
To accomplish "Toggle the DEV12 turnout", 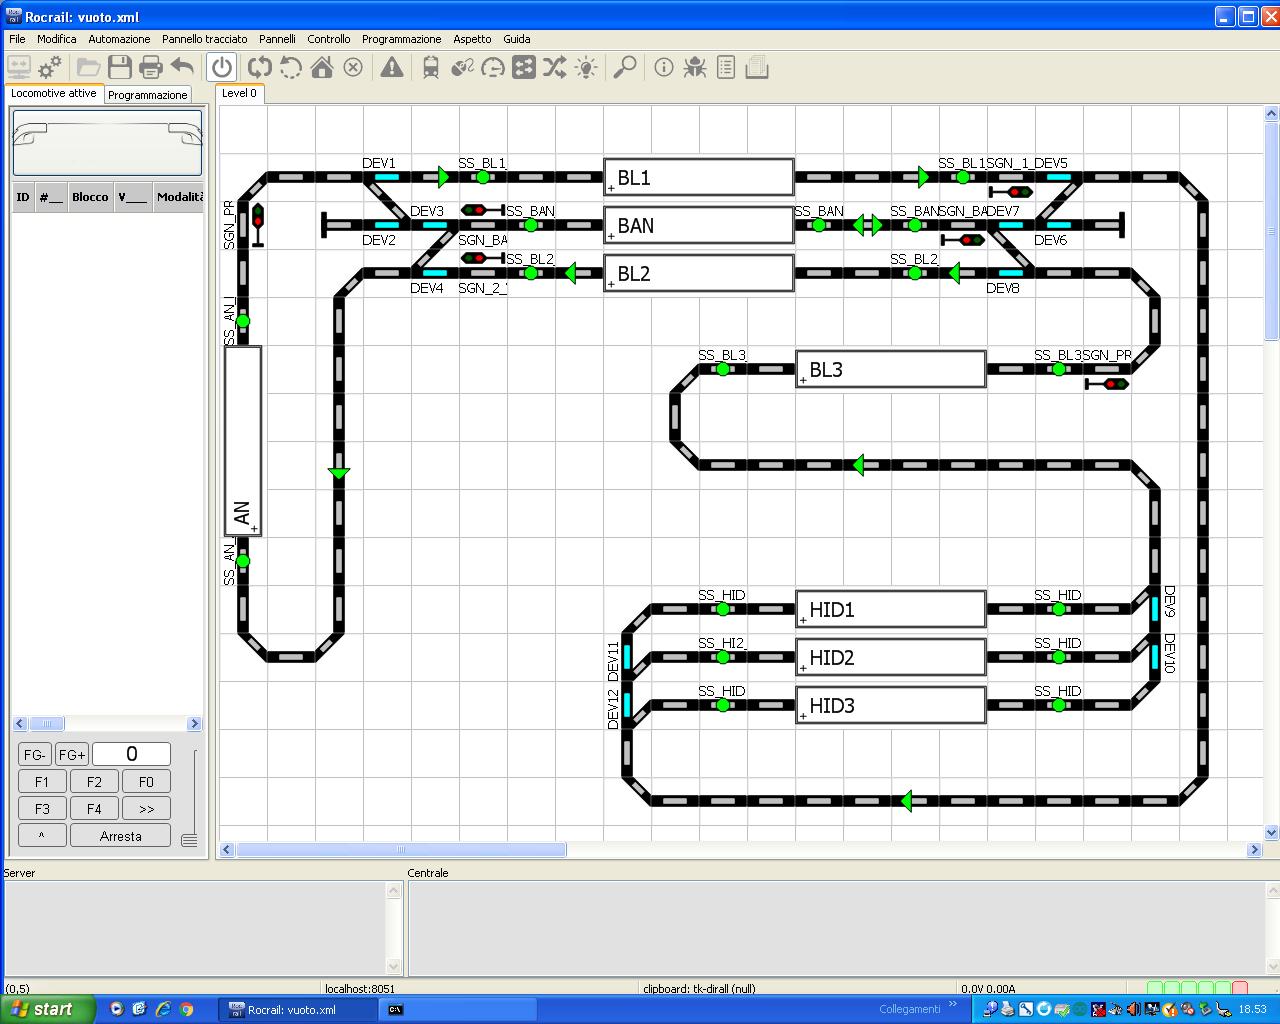I will 628,705.
